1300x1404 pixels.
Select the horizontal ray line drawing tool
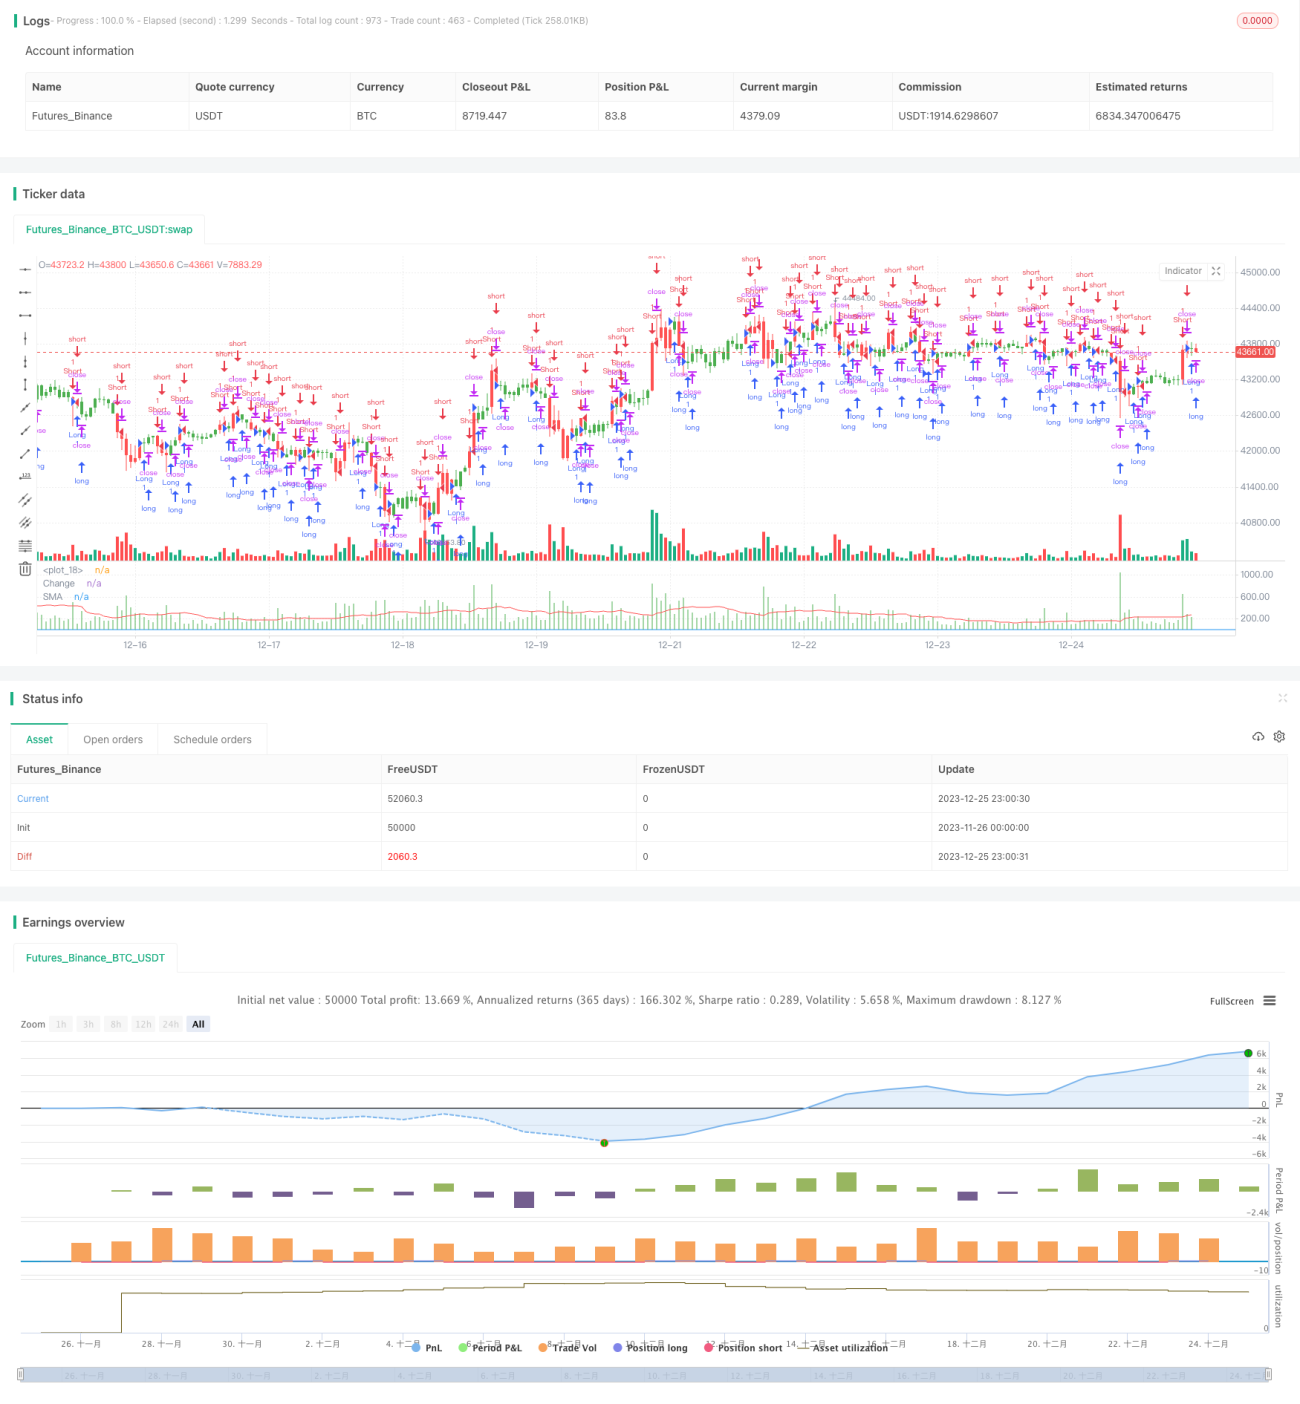25,292
